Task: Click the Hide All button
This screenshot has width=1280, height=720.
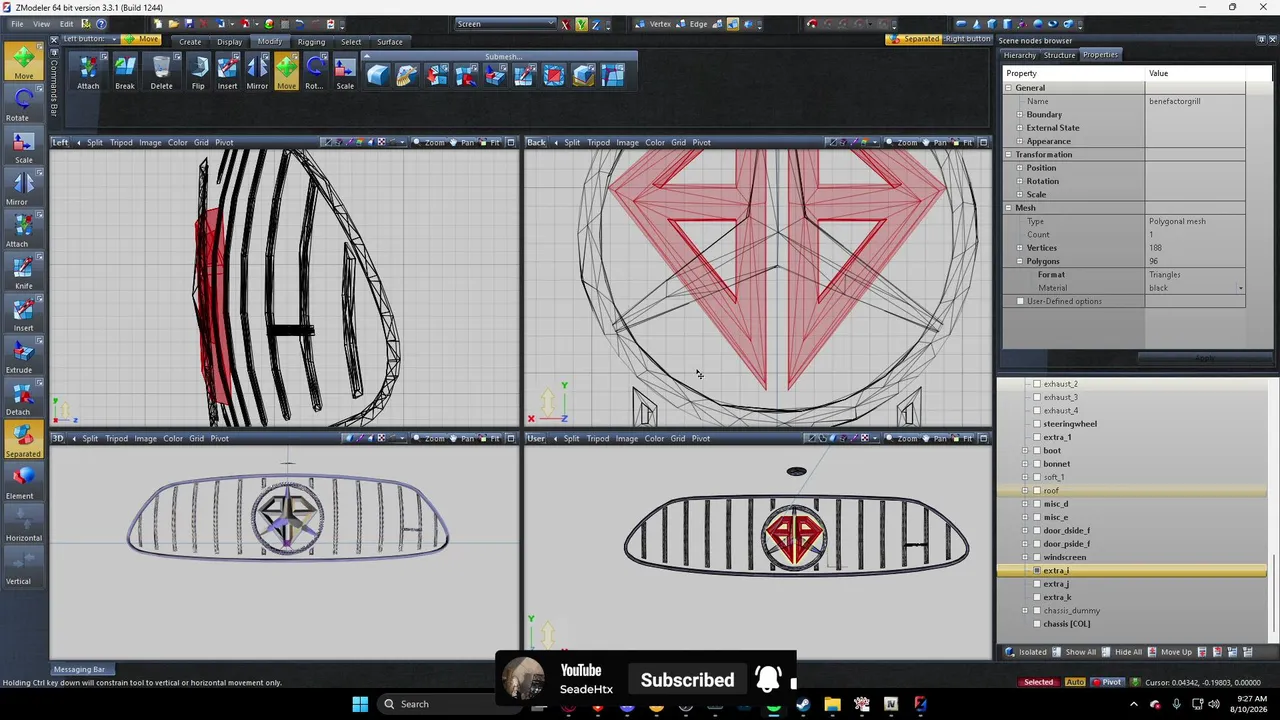Action: click(1121, 652)
